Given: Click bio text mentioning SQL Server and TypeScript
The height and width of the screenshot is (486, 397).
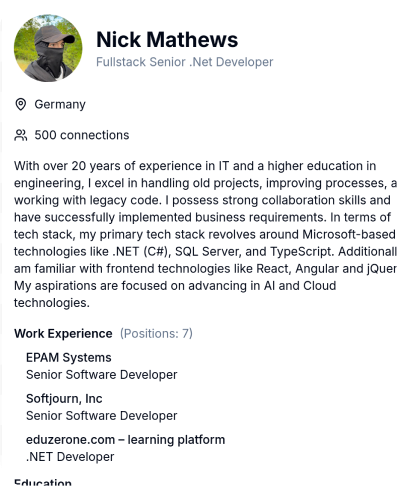Looking at the screenshot, I should point(205,252).
